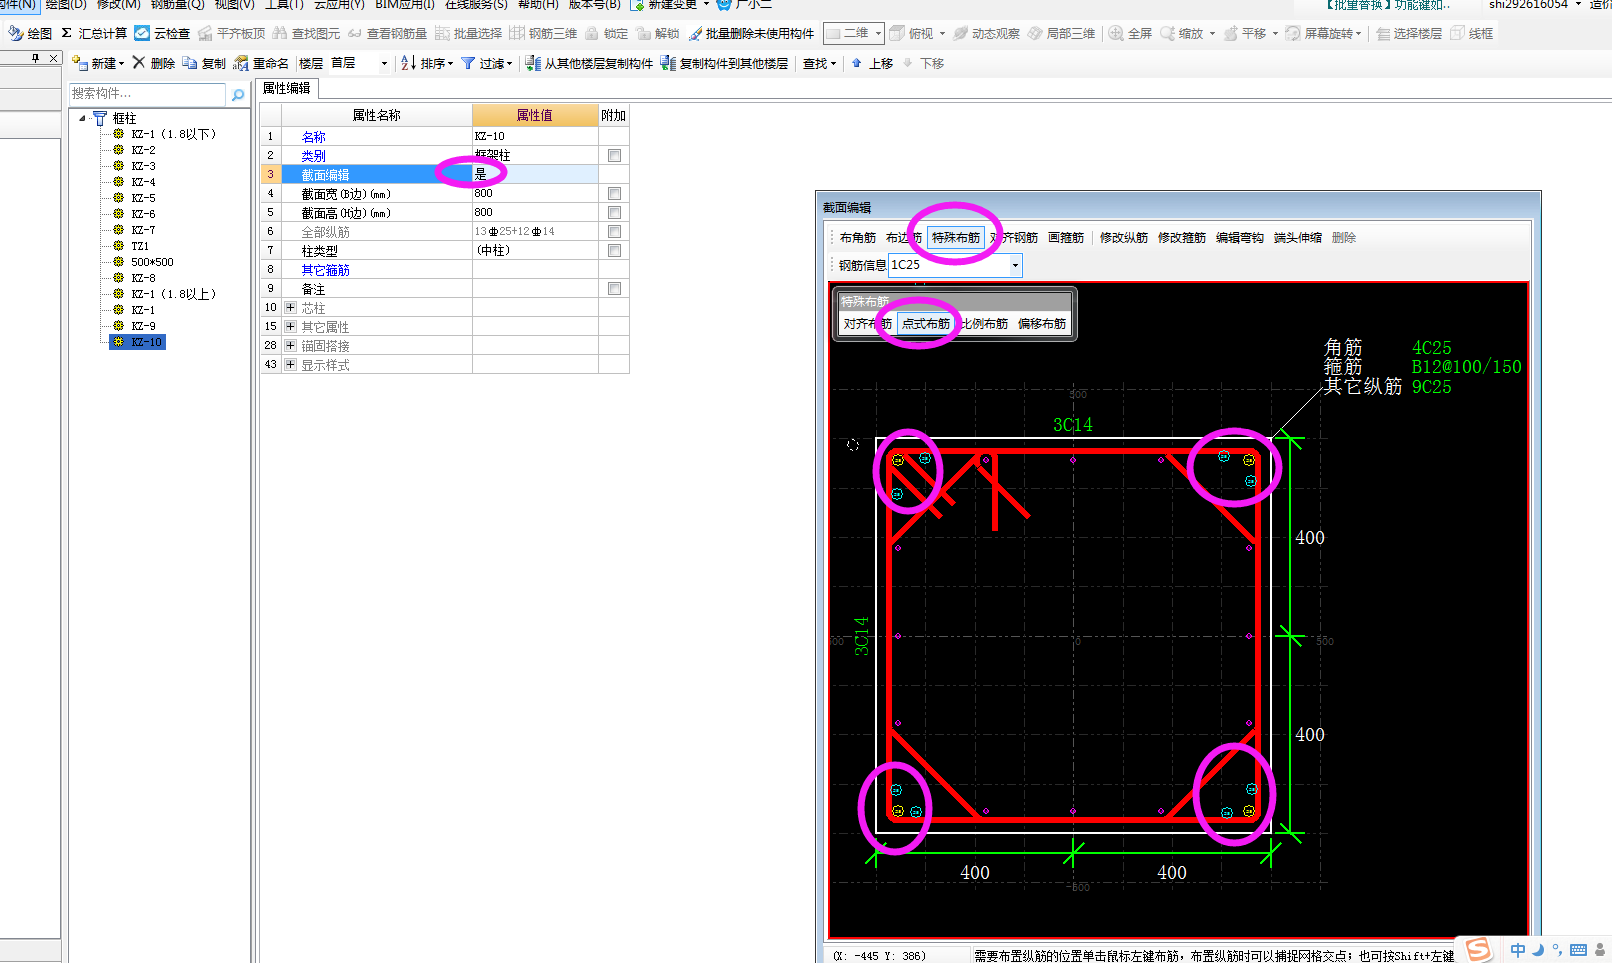Viewport: 1612px width, 963px height.
Task: Open the 帮助(H) menu
Action: (538, 5)
